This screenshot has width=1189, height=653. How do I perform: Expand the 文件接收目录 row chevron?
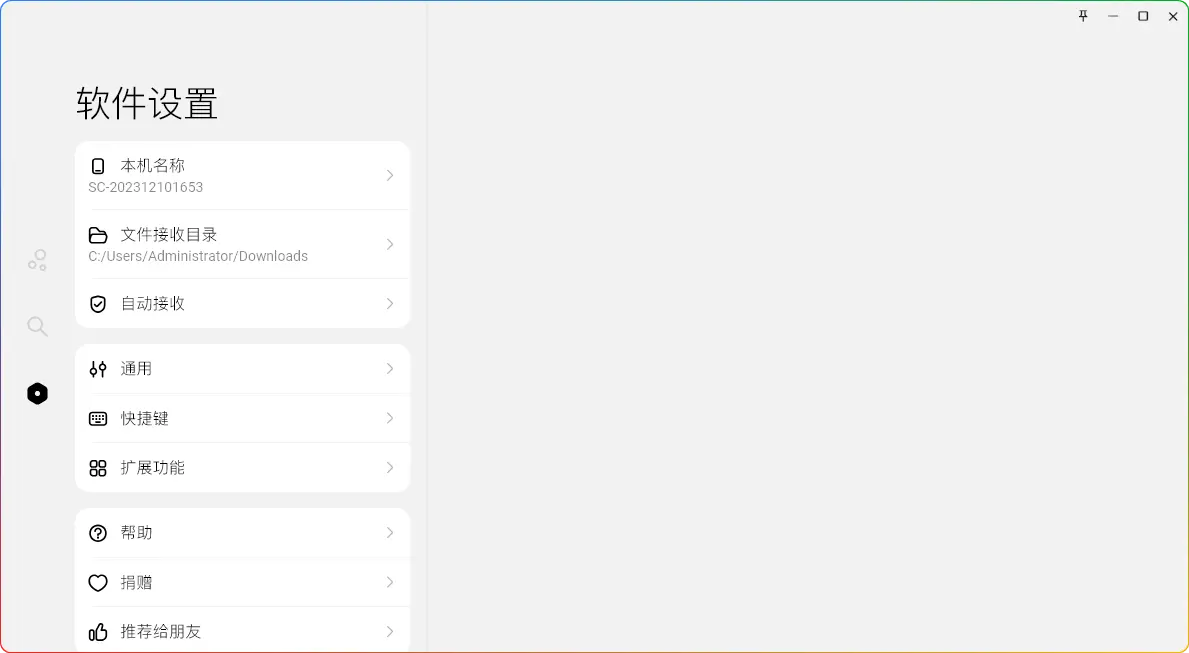click(x=390, y=244)
